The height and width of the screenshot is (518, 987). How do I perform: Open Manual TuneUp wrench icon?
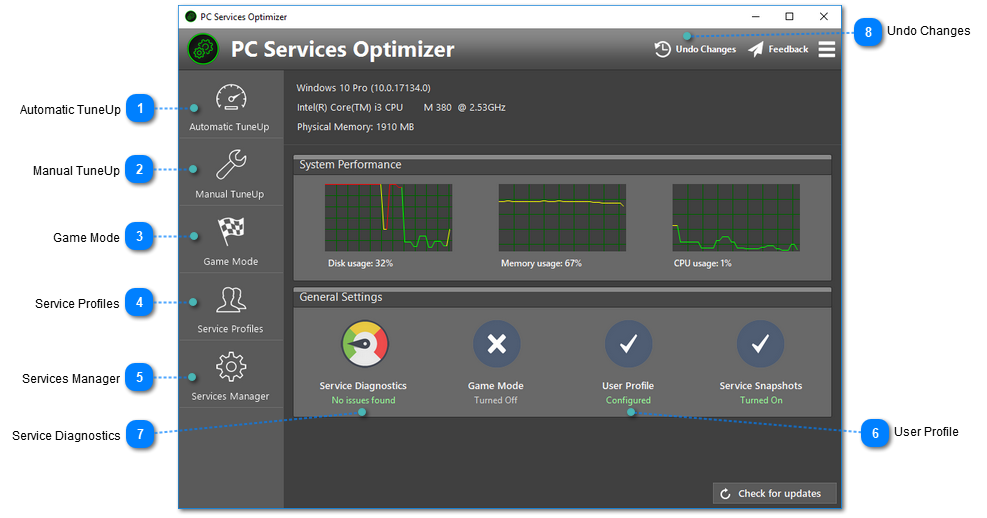231,165
